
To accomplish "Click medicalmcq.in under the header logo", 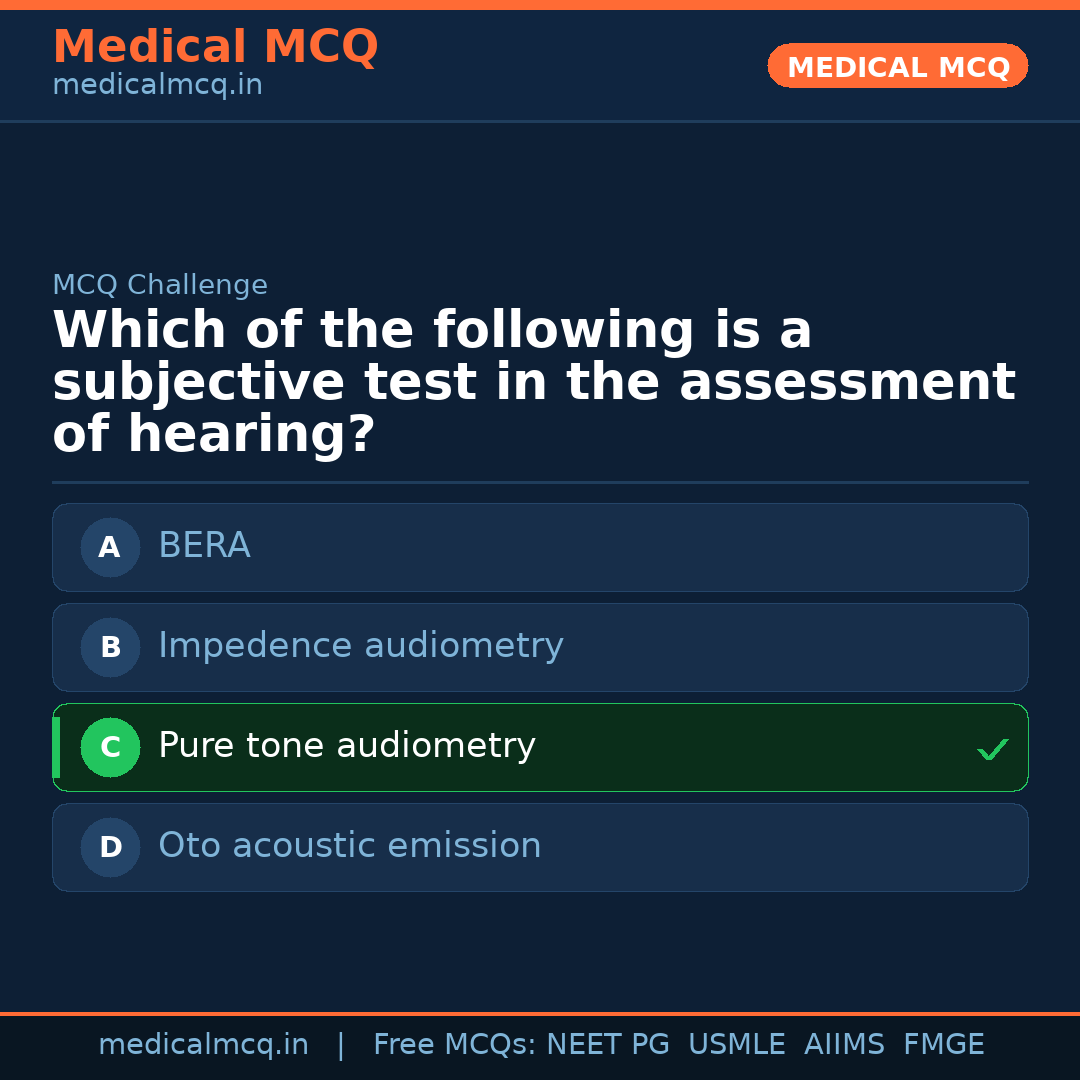I will tap(157, 85).
